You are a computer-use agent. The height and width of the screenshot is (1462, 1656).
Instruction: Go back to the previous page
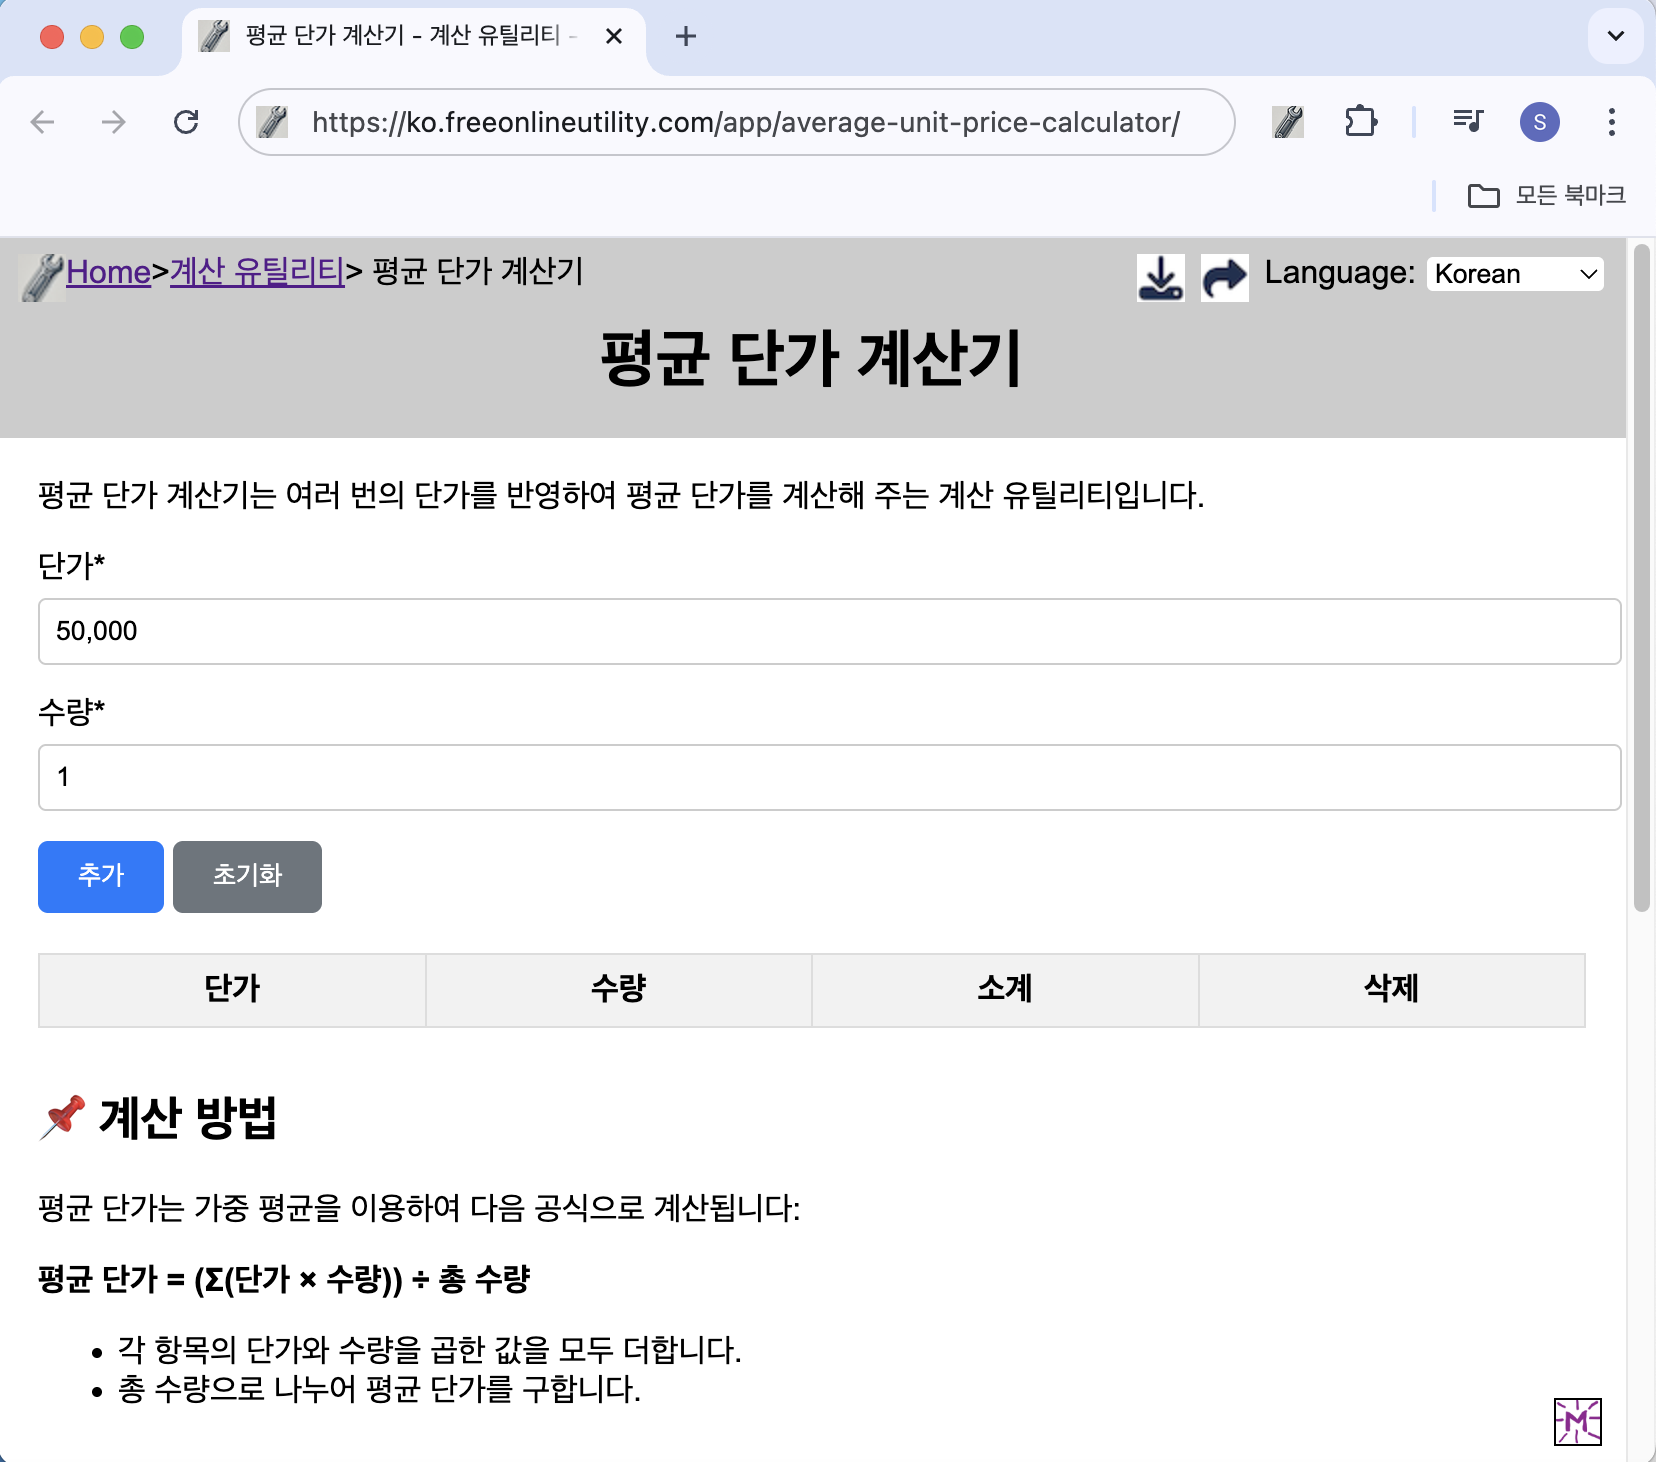point(43,122)
